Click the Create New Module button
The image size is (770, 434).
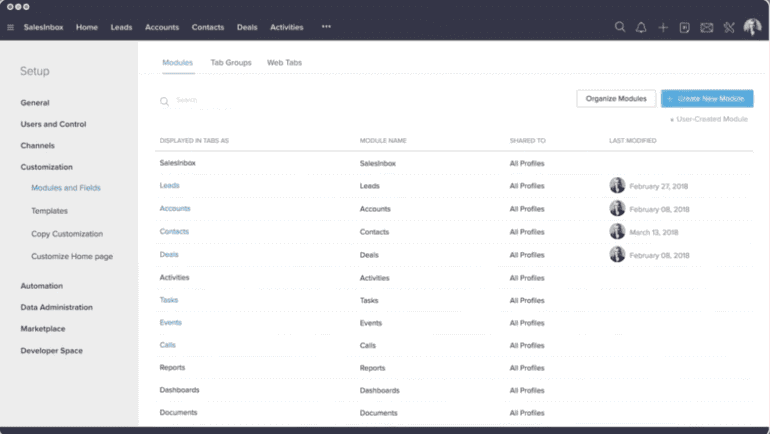pos(707,99)
